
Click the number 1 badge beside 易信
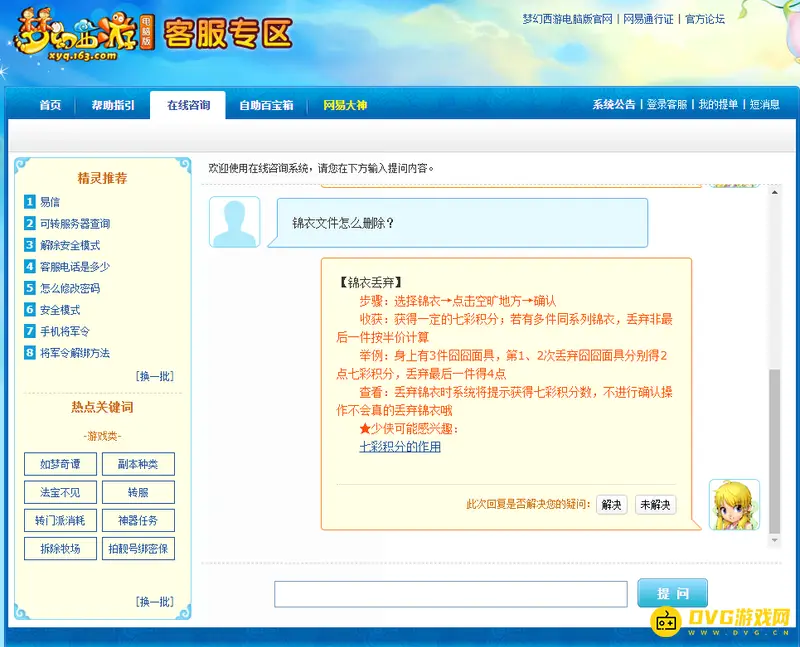pos(30,202)
